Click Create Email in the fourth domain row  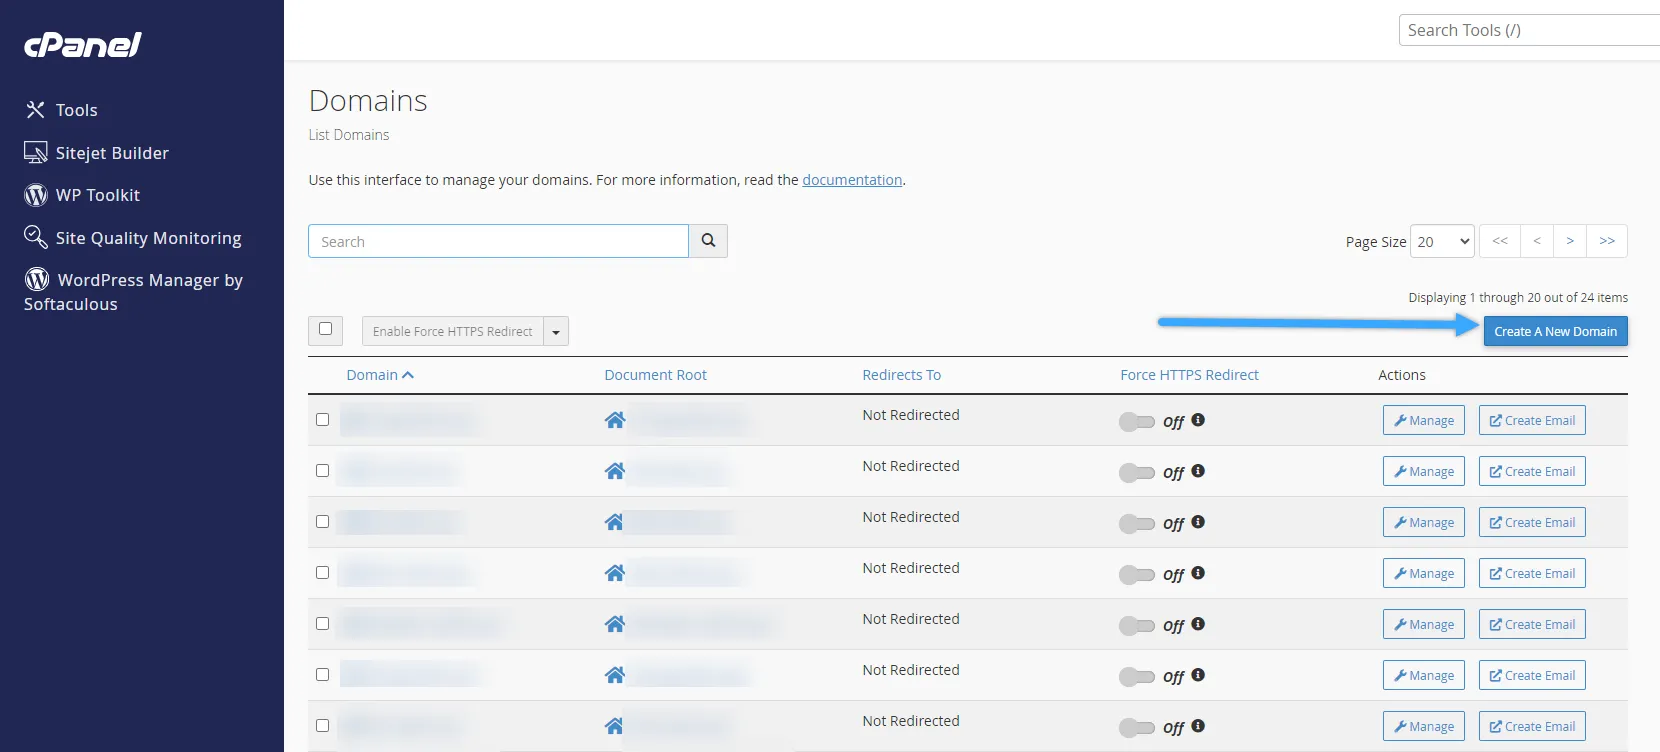tap(1532, 573)
